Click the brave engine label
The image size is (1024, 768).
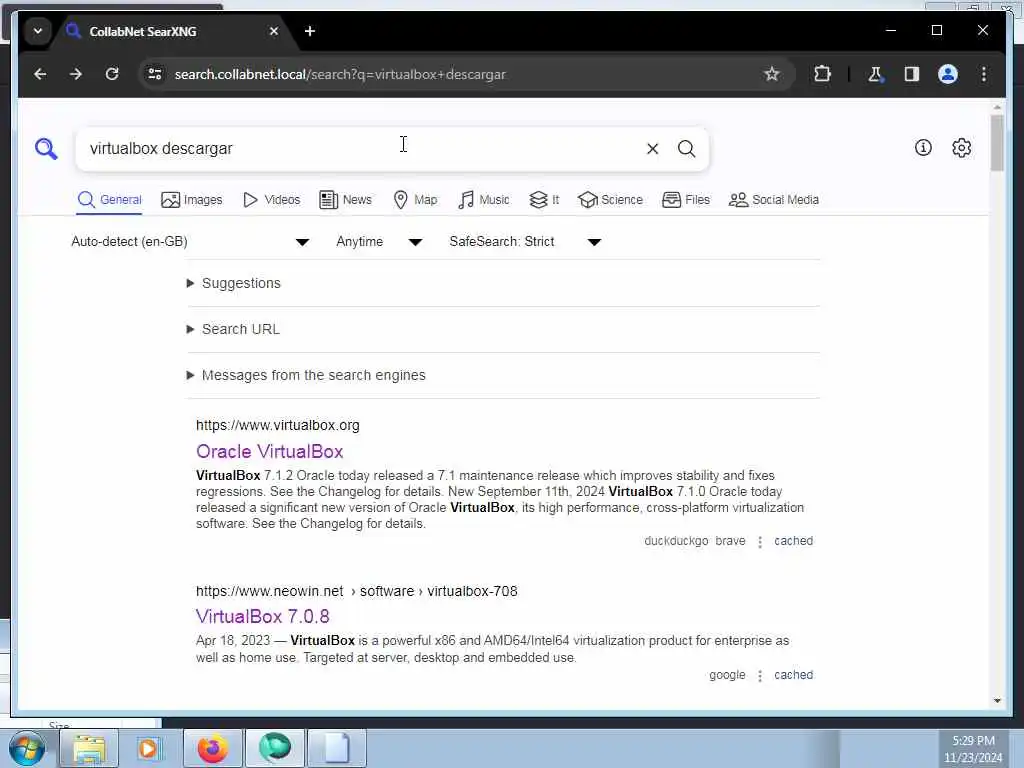click(x=730, y=541)
